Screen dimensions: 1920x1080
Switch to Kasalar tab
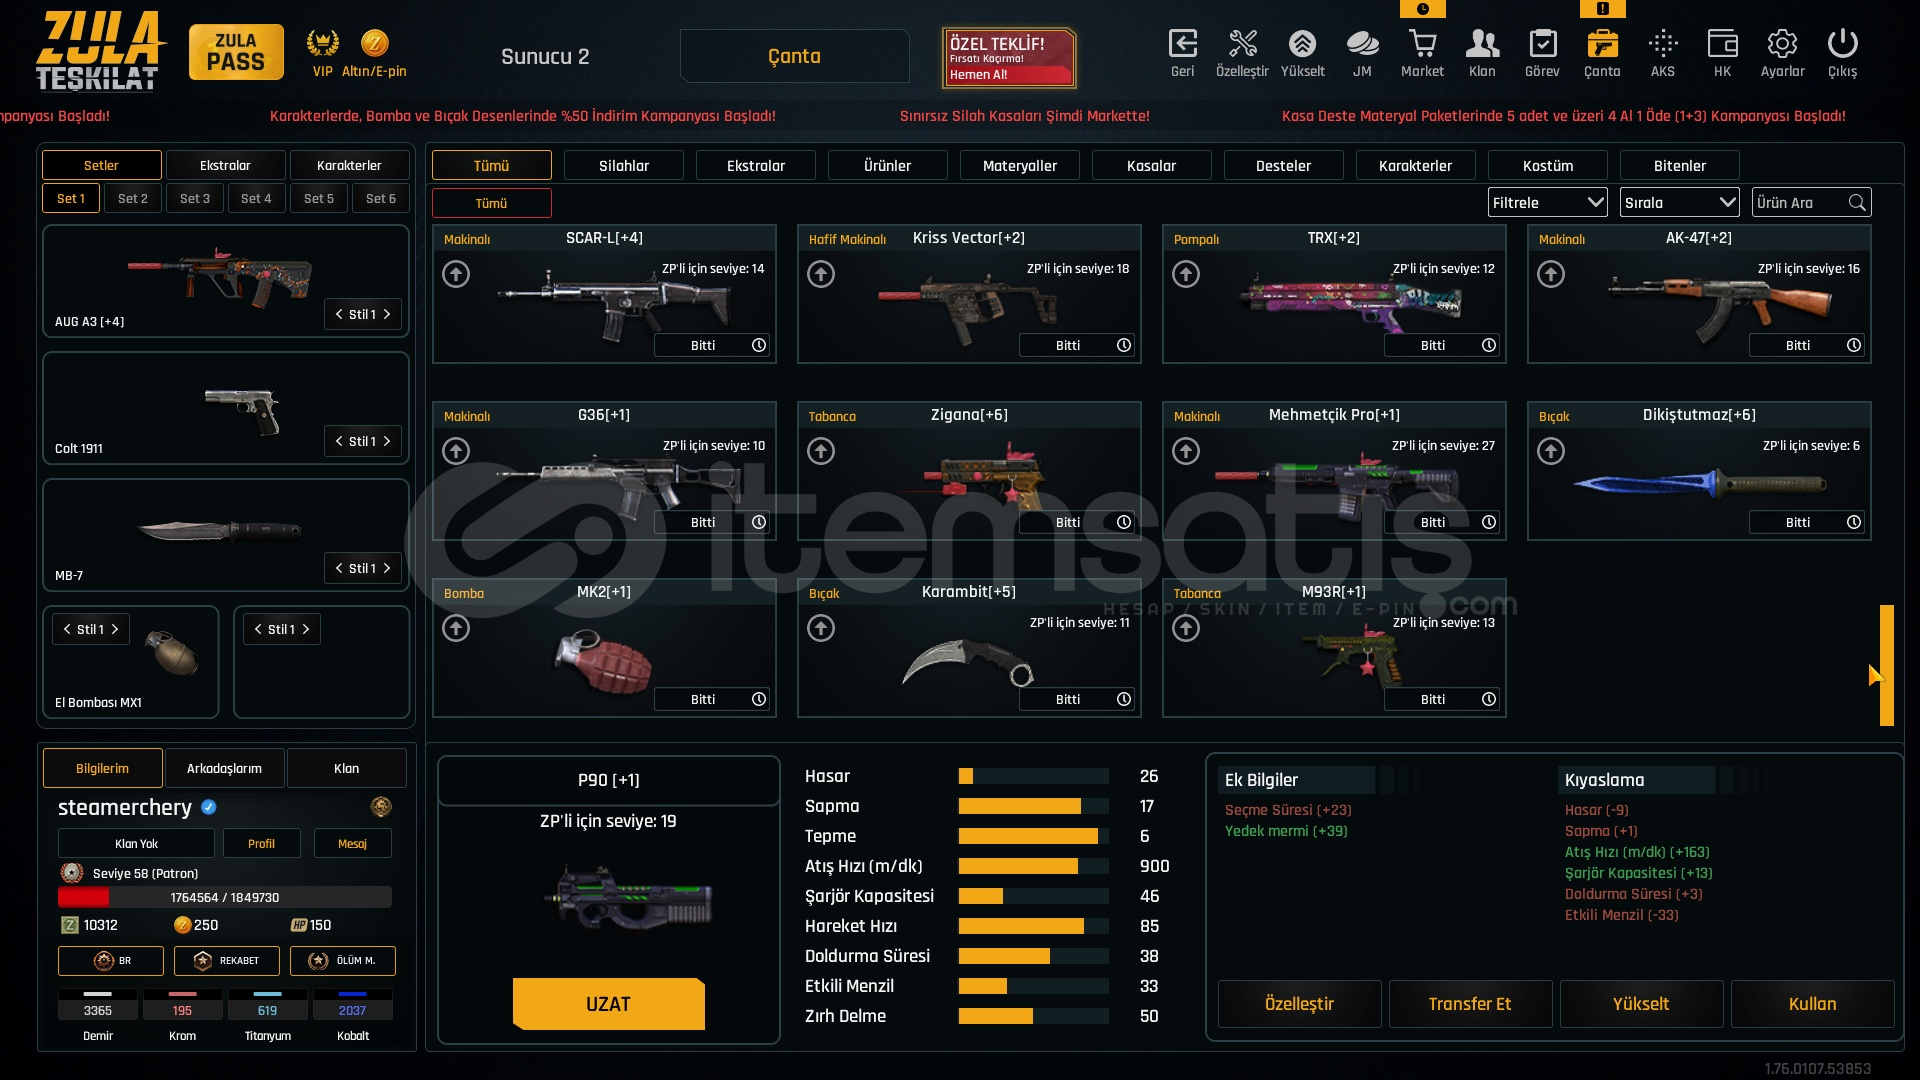coord(1152,166)
